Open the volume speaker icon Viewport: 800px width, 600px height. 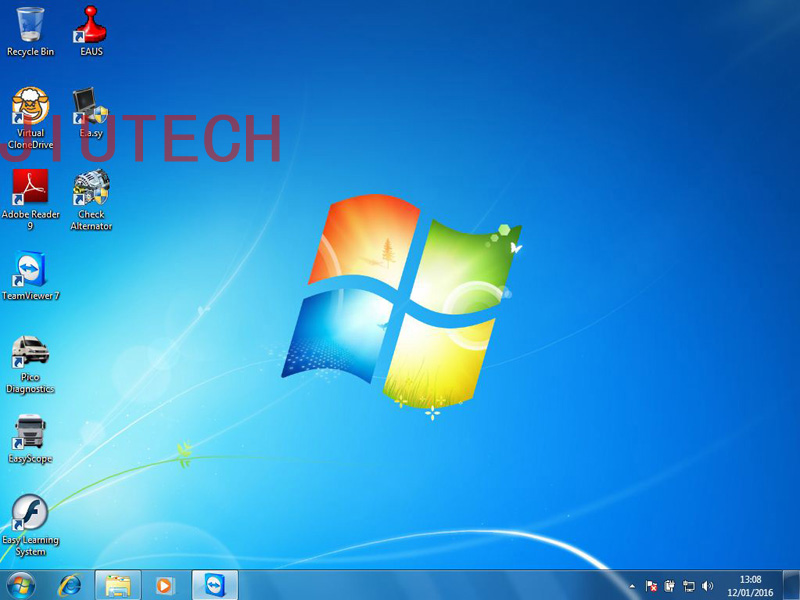[707, 586]
